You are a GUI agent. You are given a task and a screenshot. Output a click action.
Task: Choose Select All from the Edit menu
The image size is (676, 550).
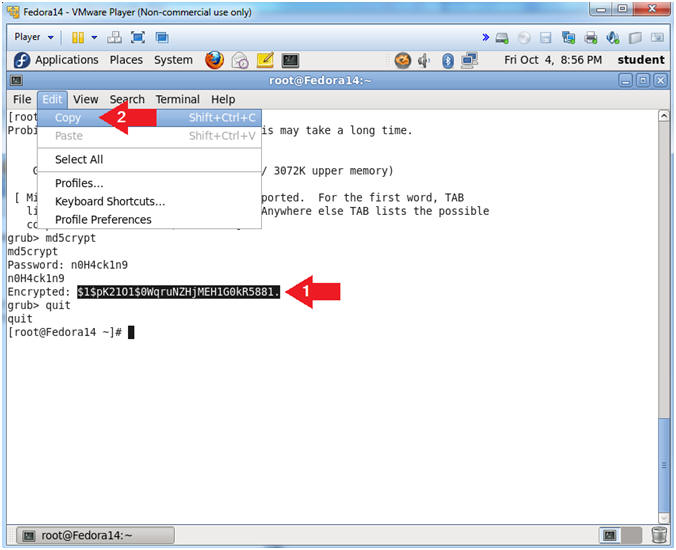coord(149,159)
